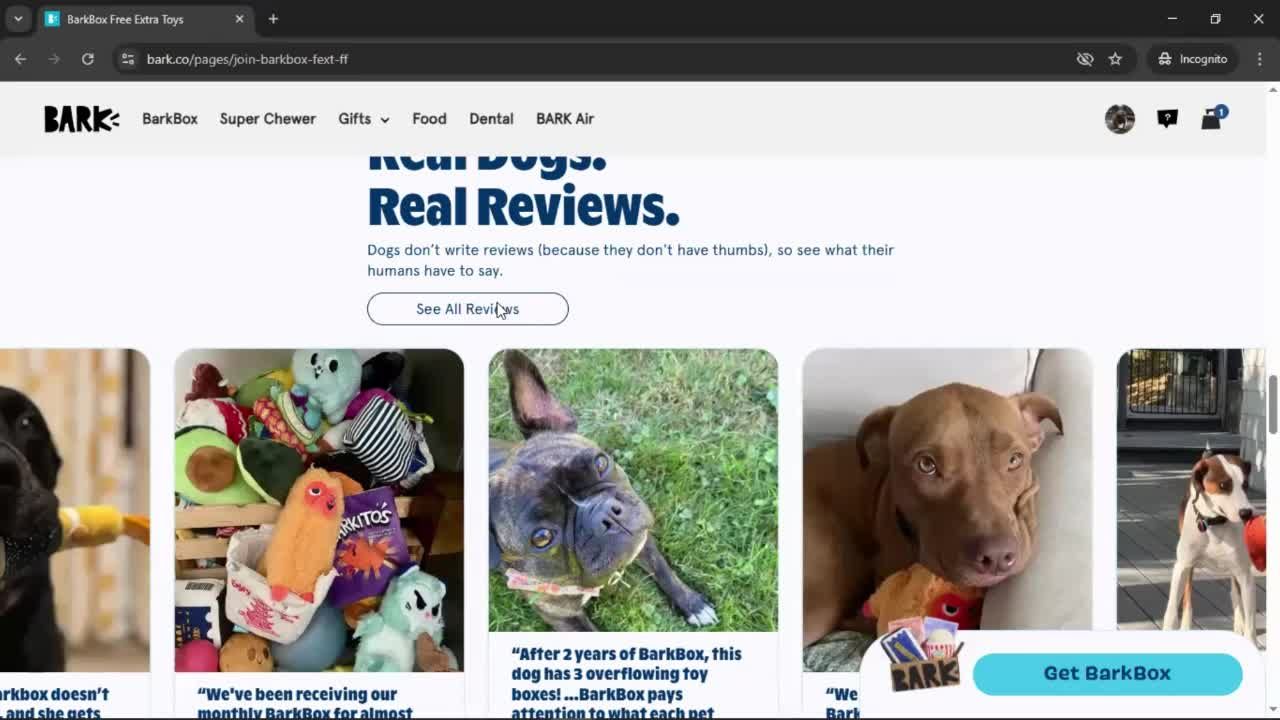1280x720 pixels.
Task: Click the BARK box illustration beside Get BarkBox
Action: [921, 656]
